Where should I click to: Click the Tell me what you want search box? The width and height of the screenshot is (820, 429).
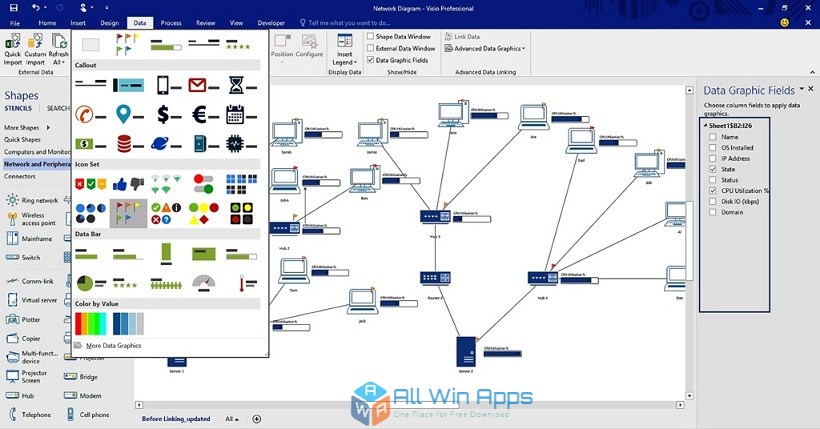click(x=345, y=23)
